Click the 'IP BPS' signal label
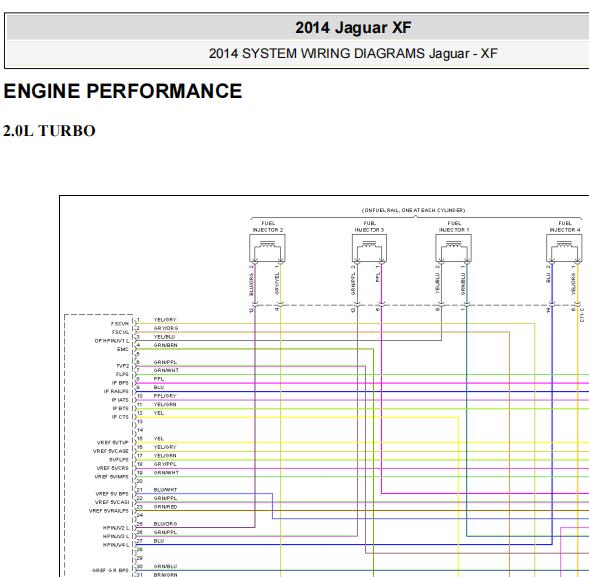This screenshot has height=577, width=589. click(120, 383)
